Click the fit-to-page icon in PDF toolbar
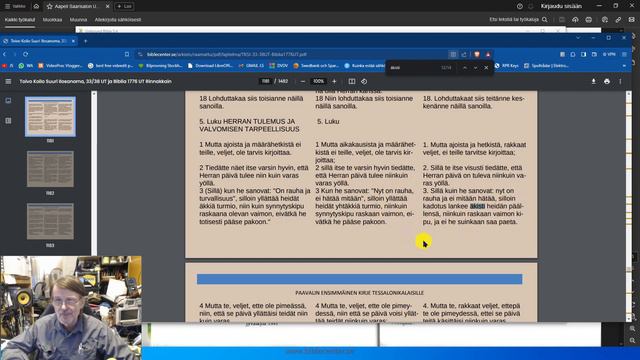This screenshot has height=360, width=640. coord(351,81)
